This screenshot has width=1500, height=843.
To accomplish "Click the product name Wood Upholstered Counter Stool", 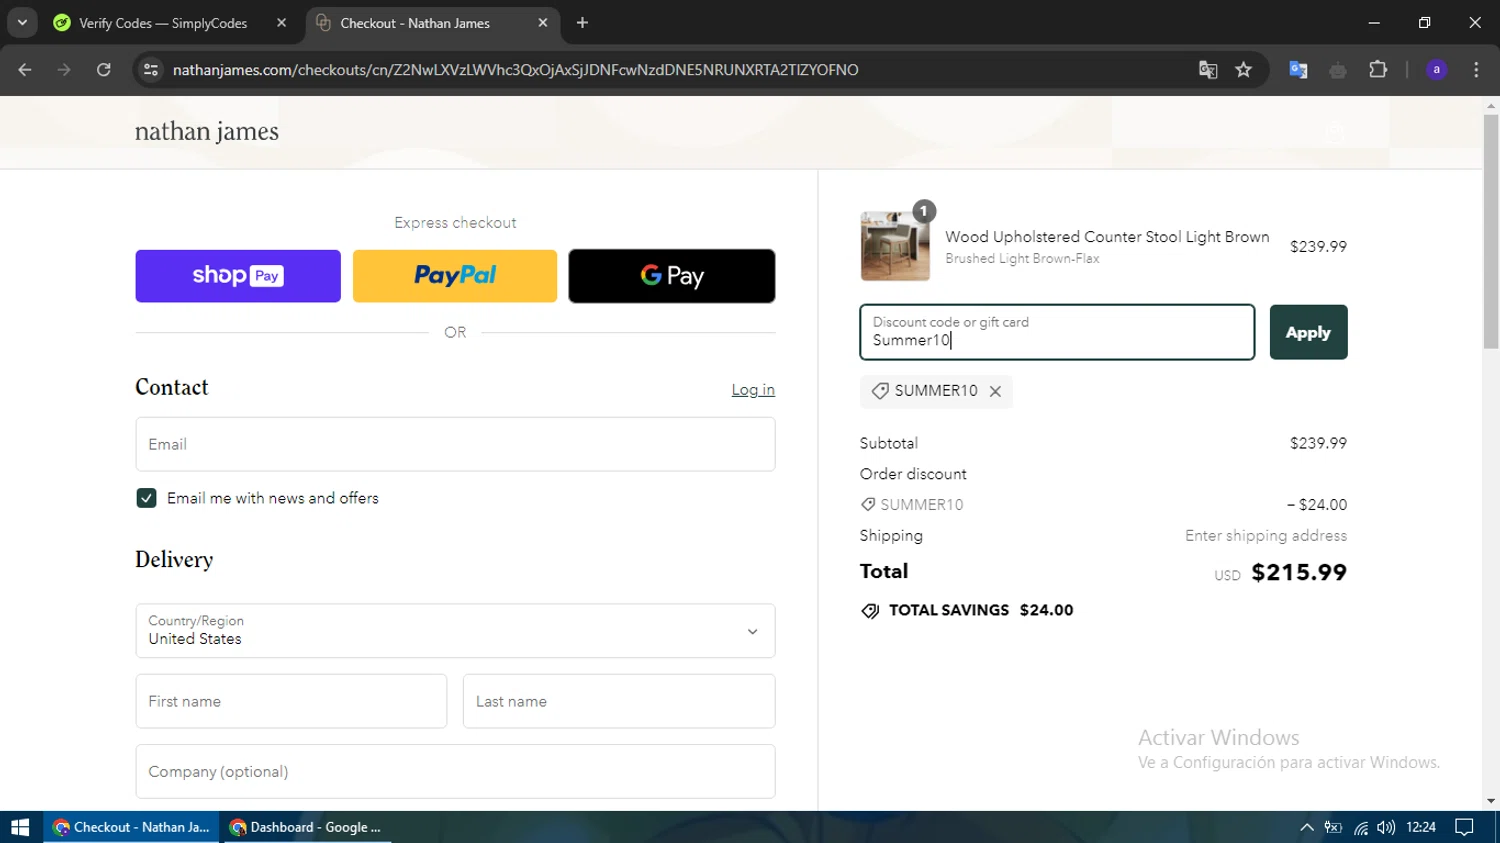I will click(1107, 237).
